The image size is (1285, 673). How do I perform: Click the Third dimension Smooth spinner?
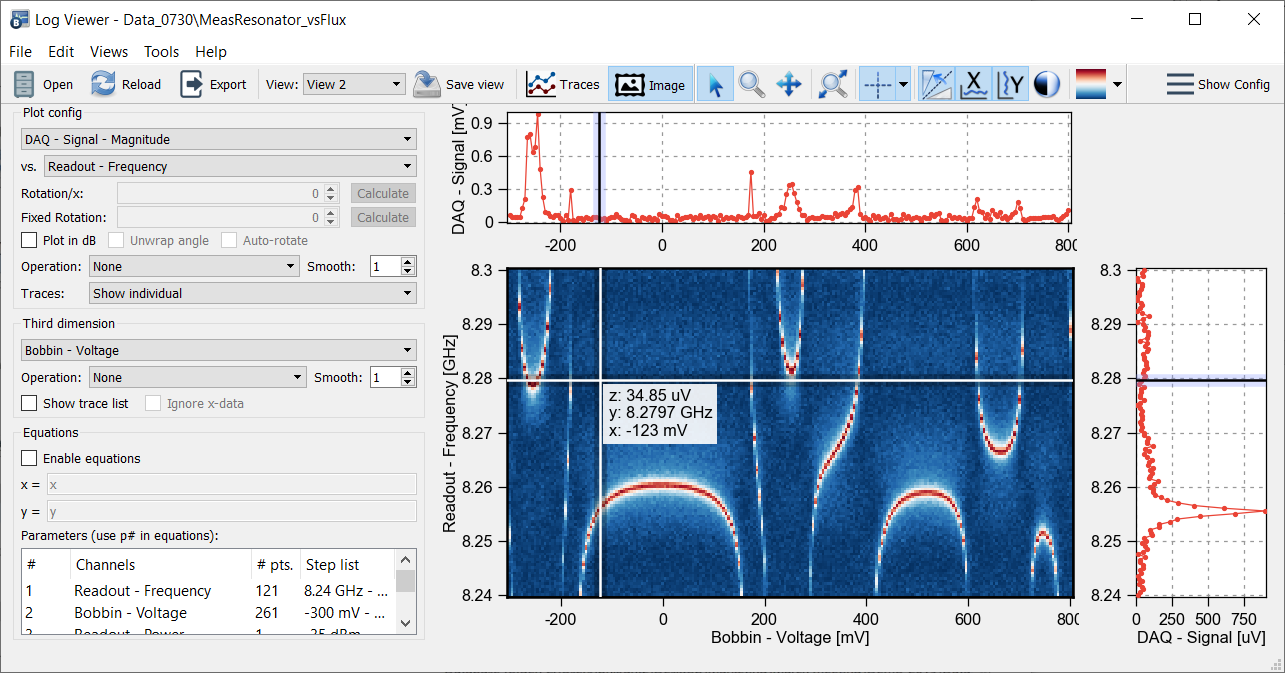point(393,377)
